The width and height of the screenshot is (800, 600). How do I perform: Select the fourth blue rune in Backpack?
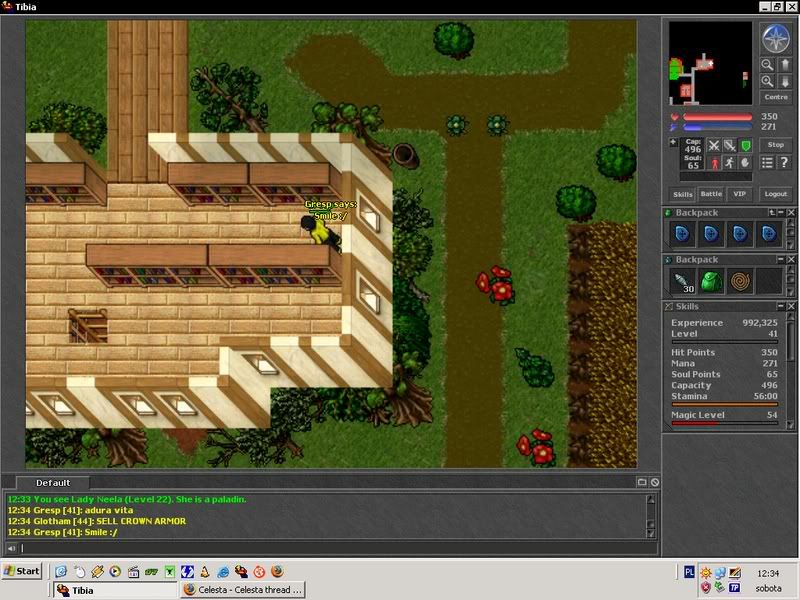tap(769, 234)
